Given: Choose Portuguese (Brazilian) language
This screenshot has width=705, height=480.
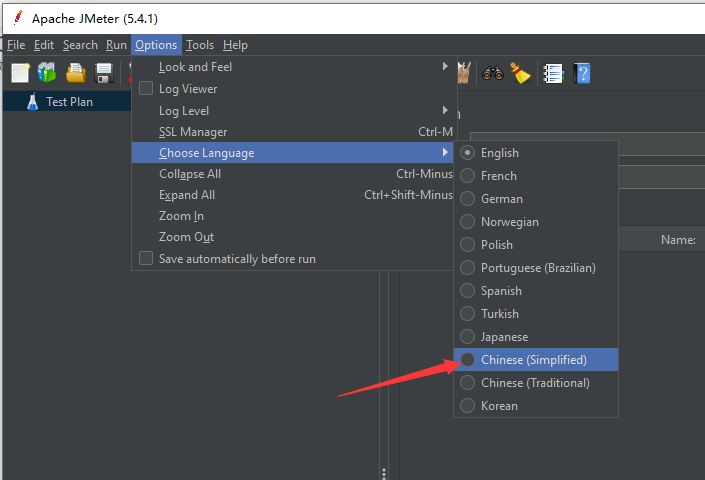Looking at the screenshot, I should [x=535, y=268].
